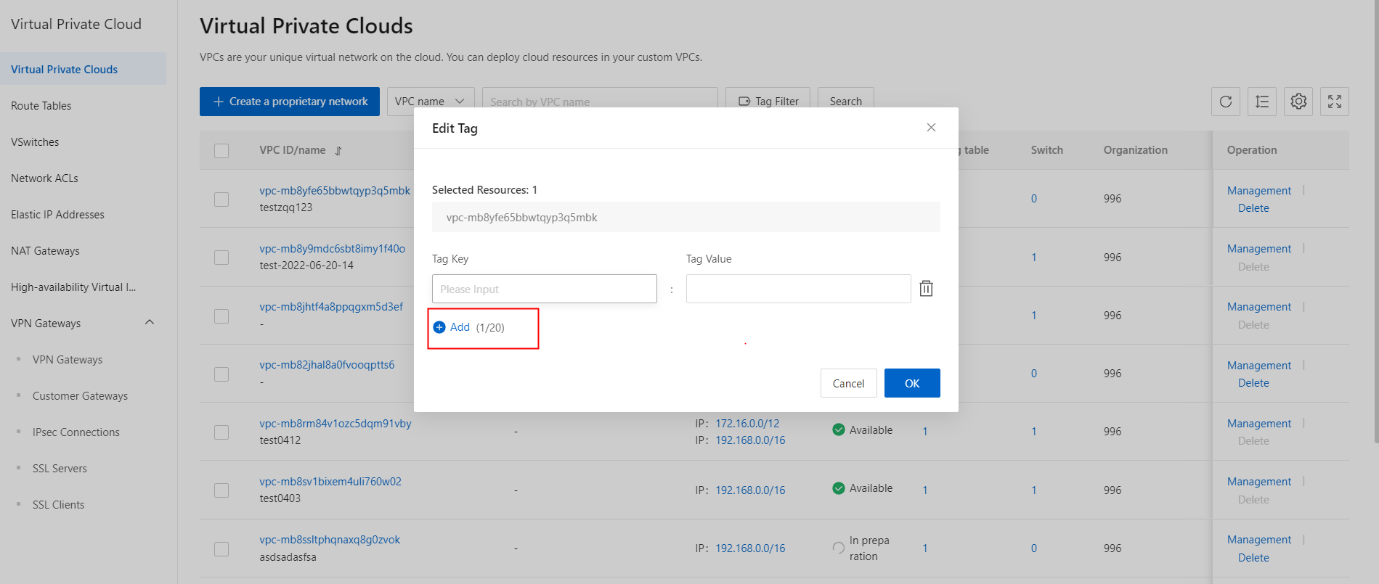Click Management for test0412 row
The width and height of the screenshot is (1379, 584).
pyautogui.click(x=1259, y=423)
